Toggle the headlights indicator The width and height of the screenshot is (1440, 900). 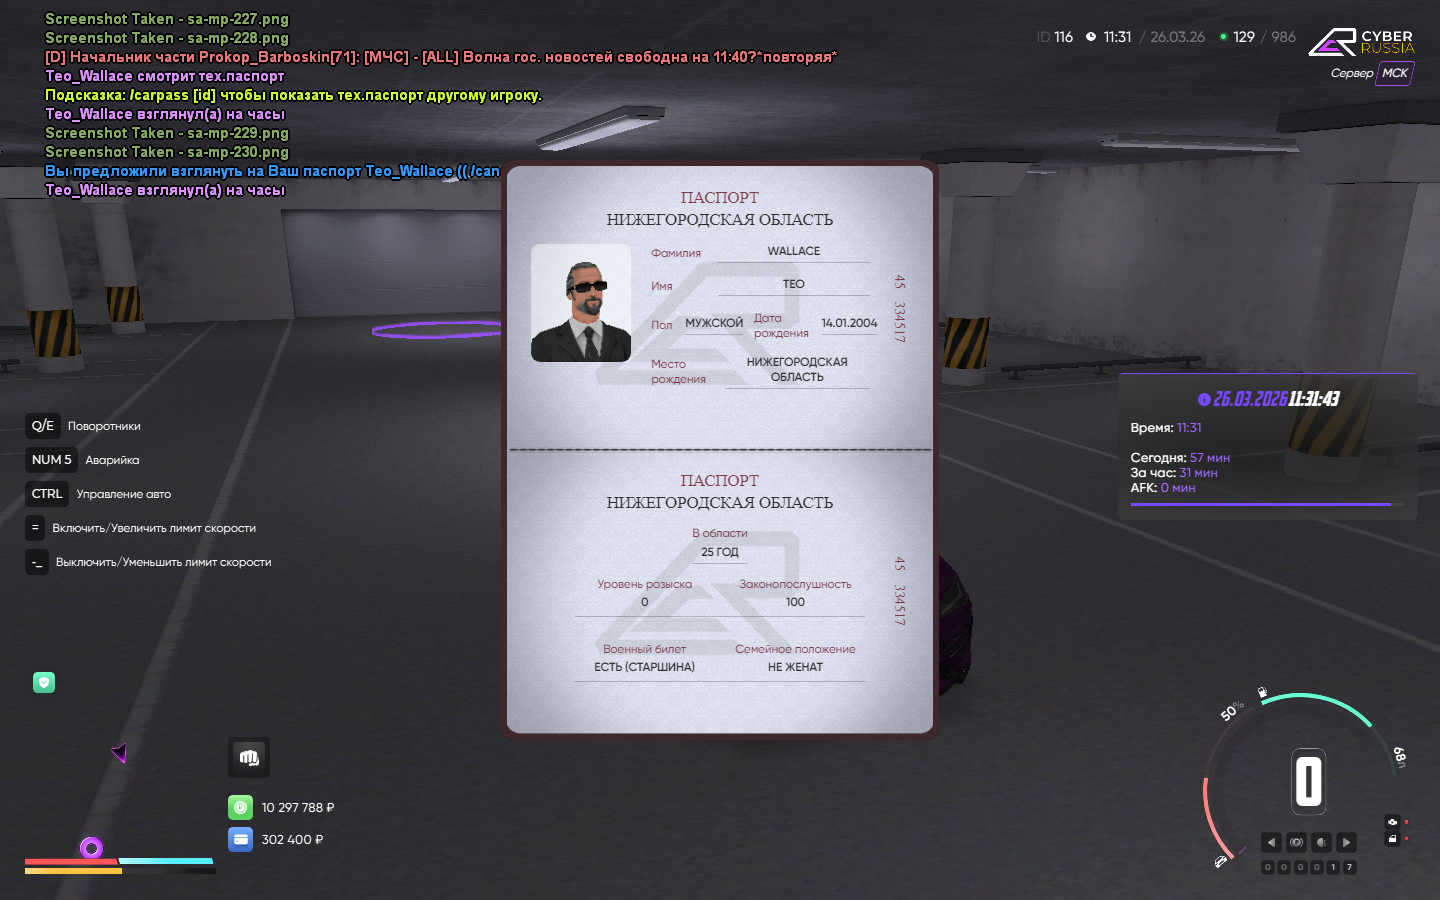[1321, 842]
